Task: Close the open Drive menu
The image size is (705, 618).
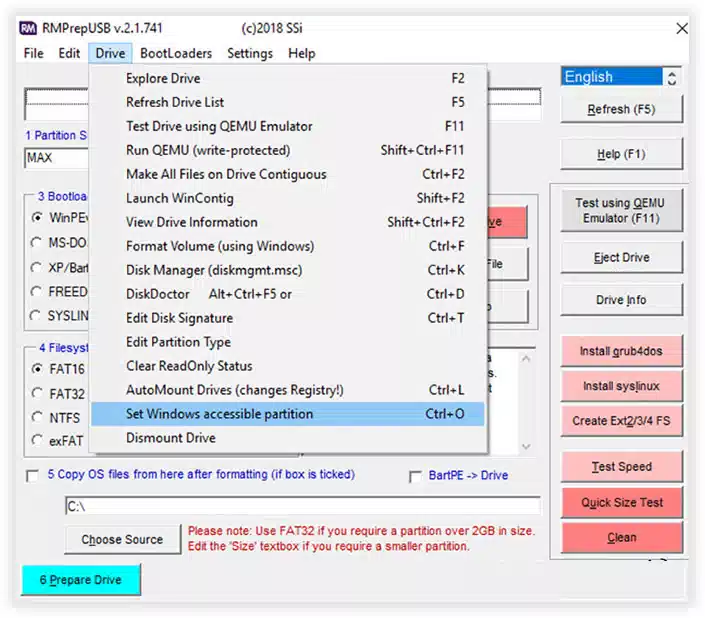Action: tap(110, 53)
